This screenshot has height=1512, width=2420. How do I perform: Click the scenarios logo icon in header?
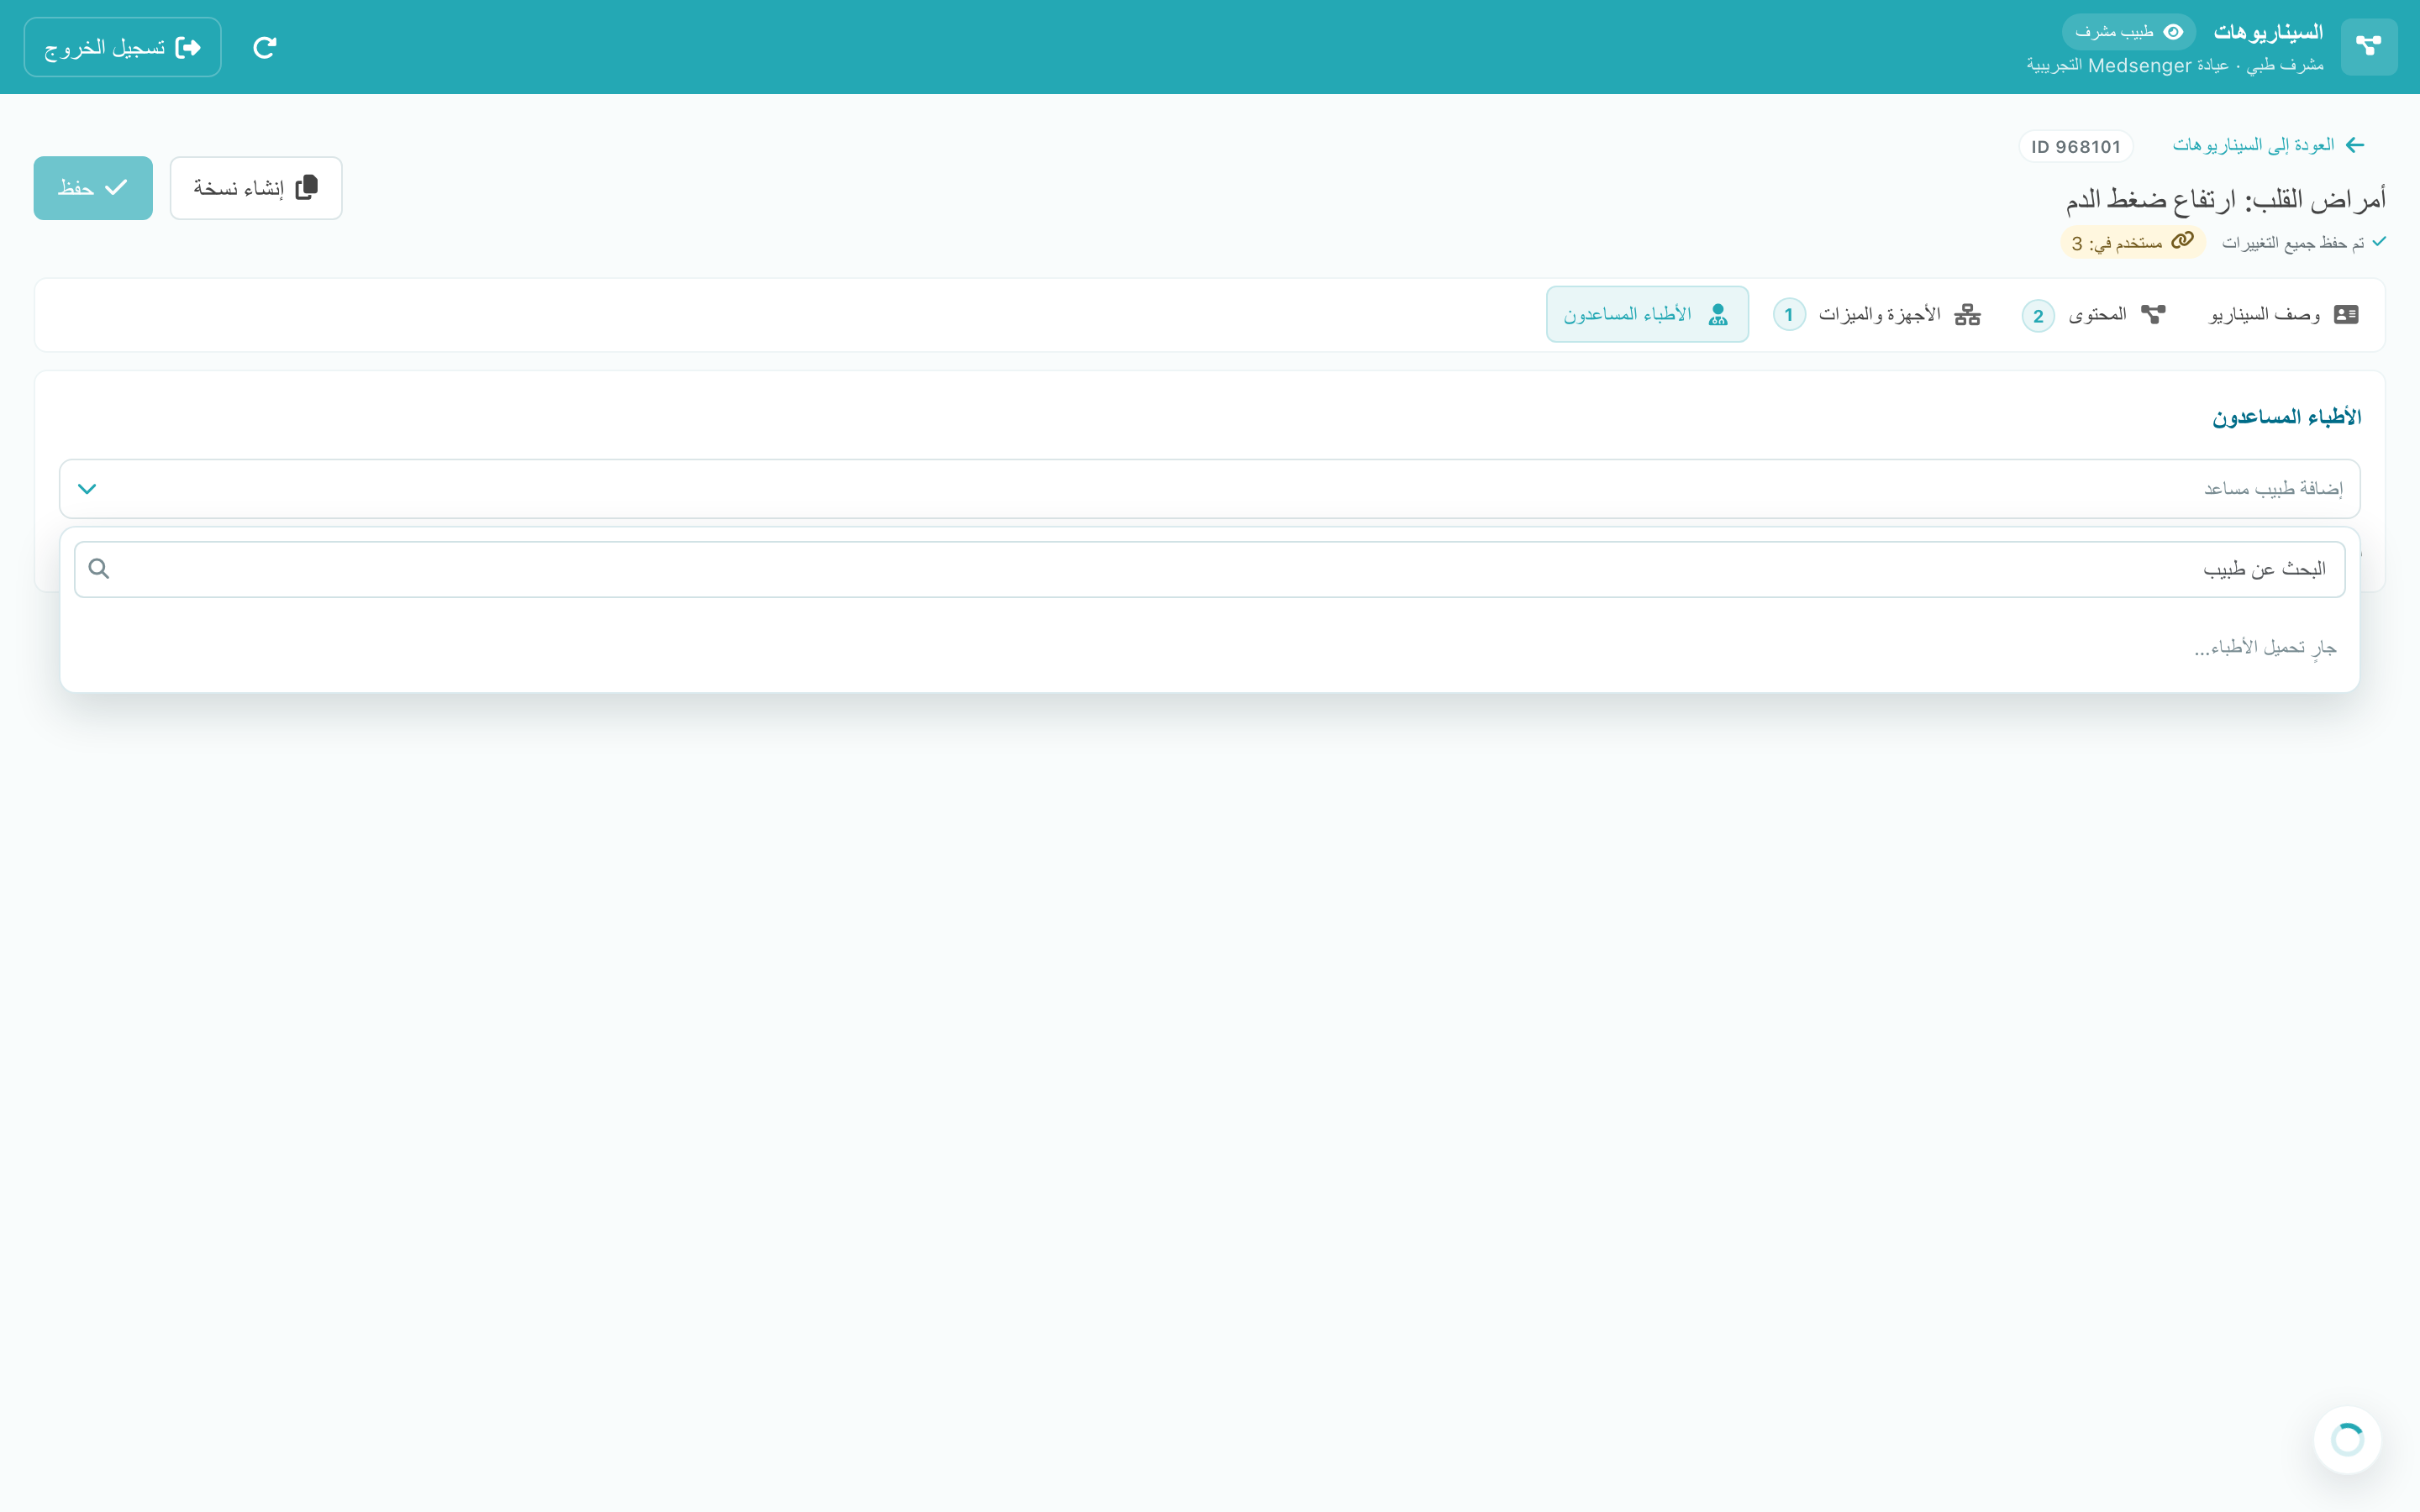click(2368, 46)
